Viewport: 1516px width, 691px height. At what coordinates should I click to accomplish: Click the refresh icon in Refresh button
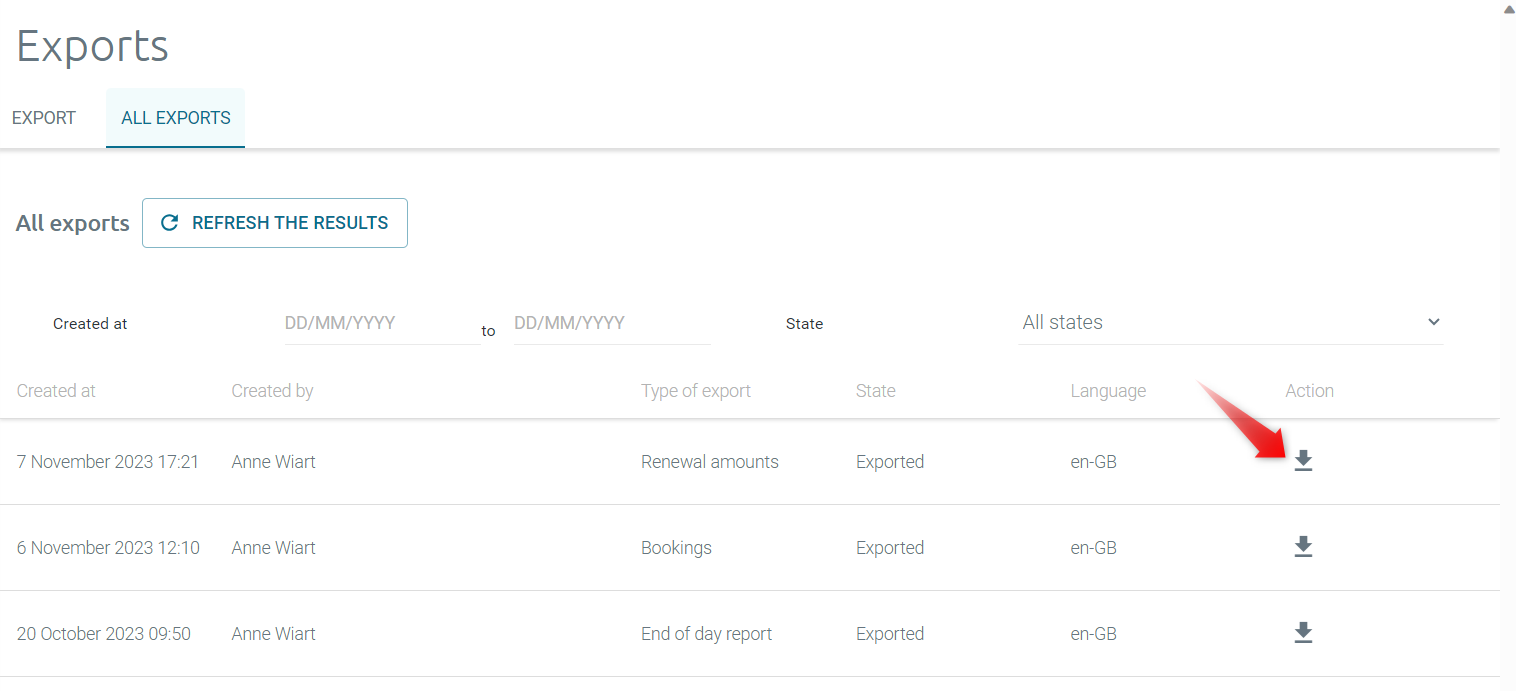pos(170,223)
